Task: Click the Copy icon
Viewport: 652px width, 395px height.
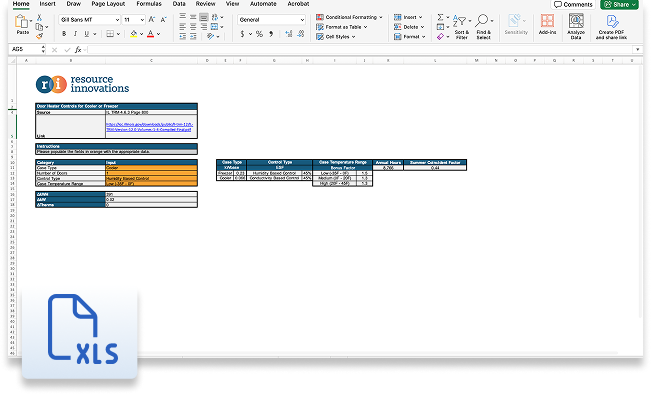Action: pyautogui.click(x=40, y=27)
